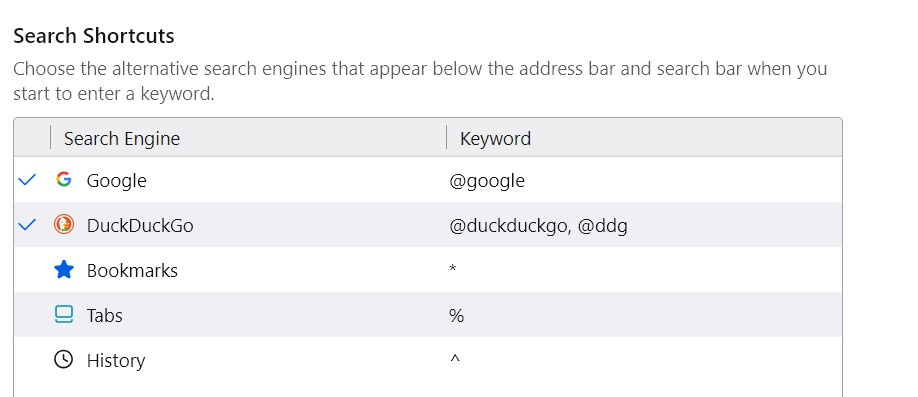Edit the @google keyword field
Screen dimensions: 918x397
click(x=487, y=180)
